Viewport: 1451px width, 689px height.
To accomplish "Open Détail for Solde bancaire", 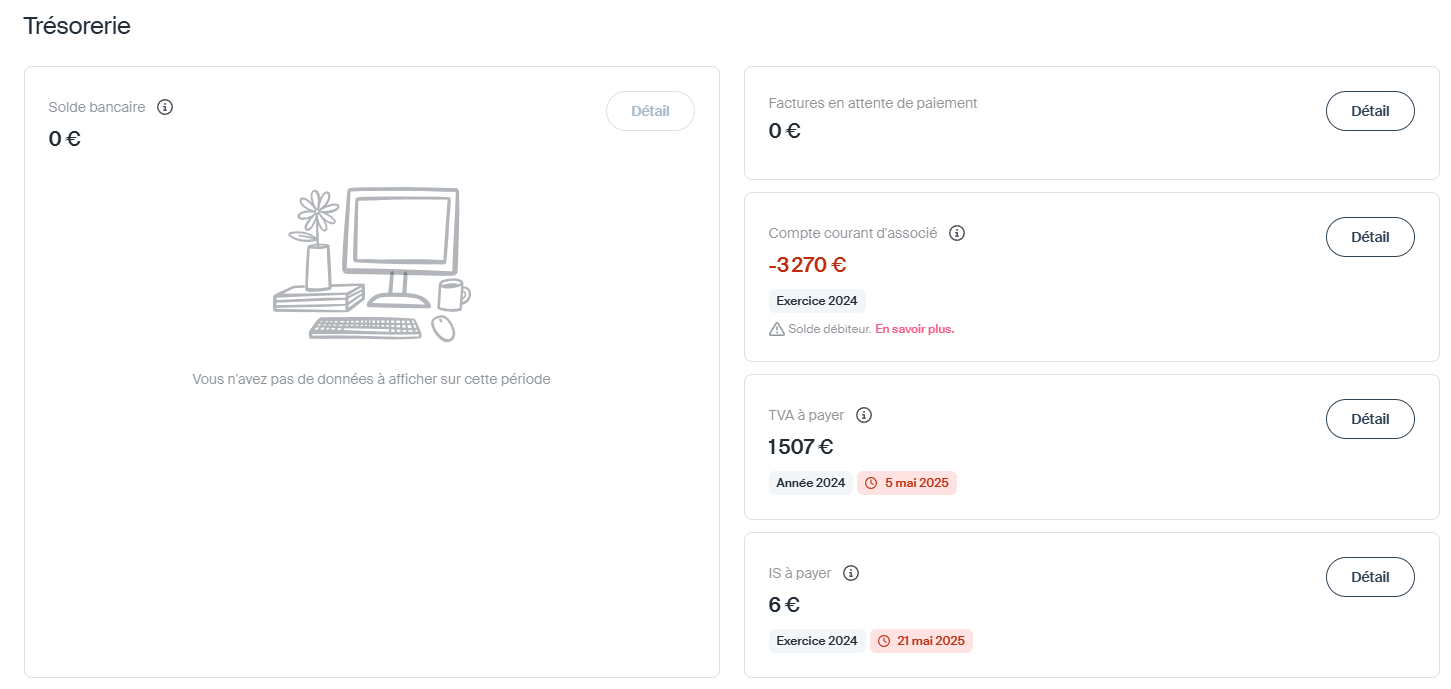I will pos(650,111).
